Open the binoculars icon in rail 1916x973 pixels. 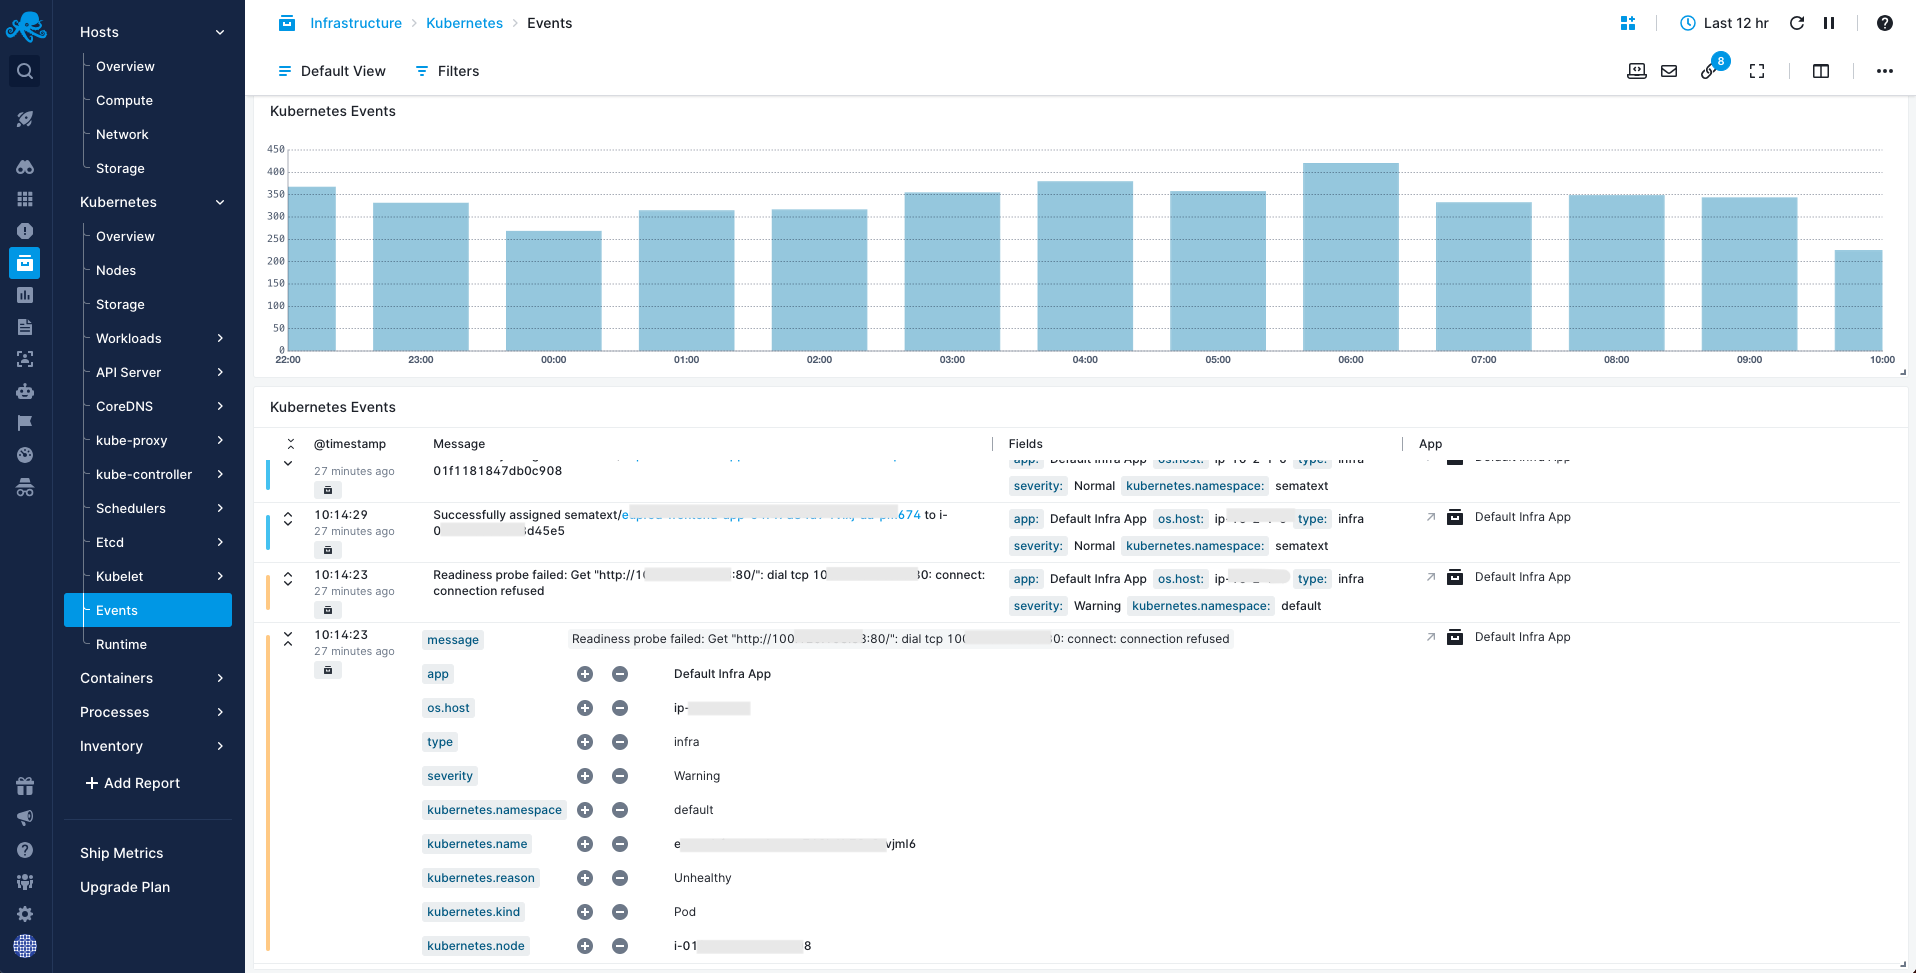25,167
